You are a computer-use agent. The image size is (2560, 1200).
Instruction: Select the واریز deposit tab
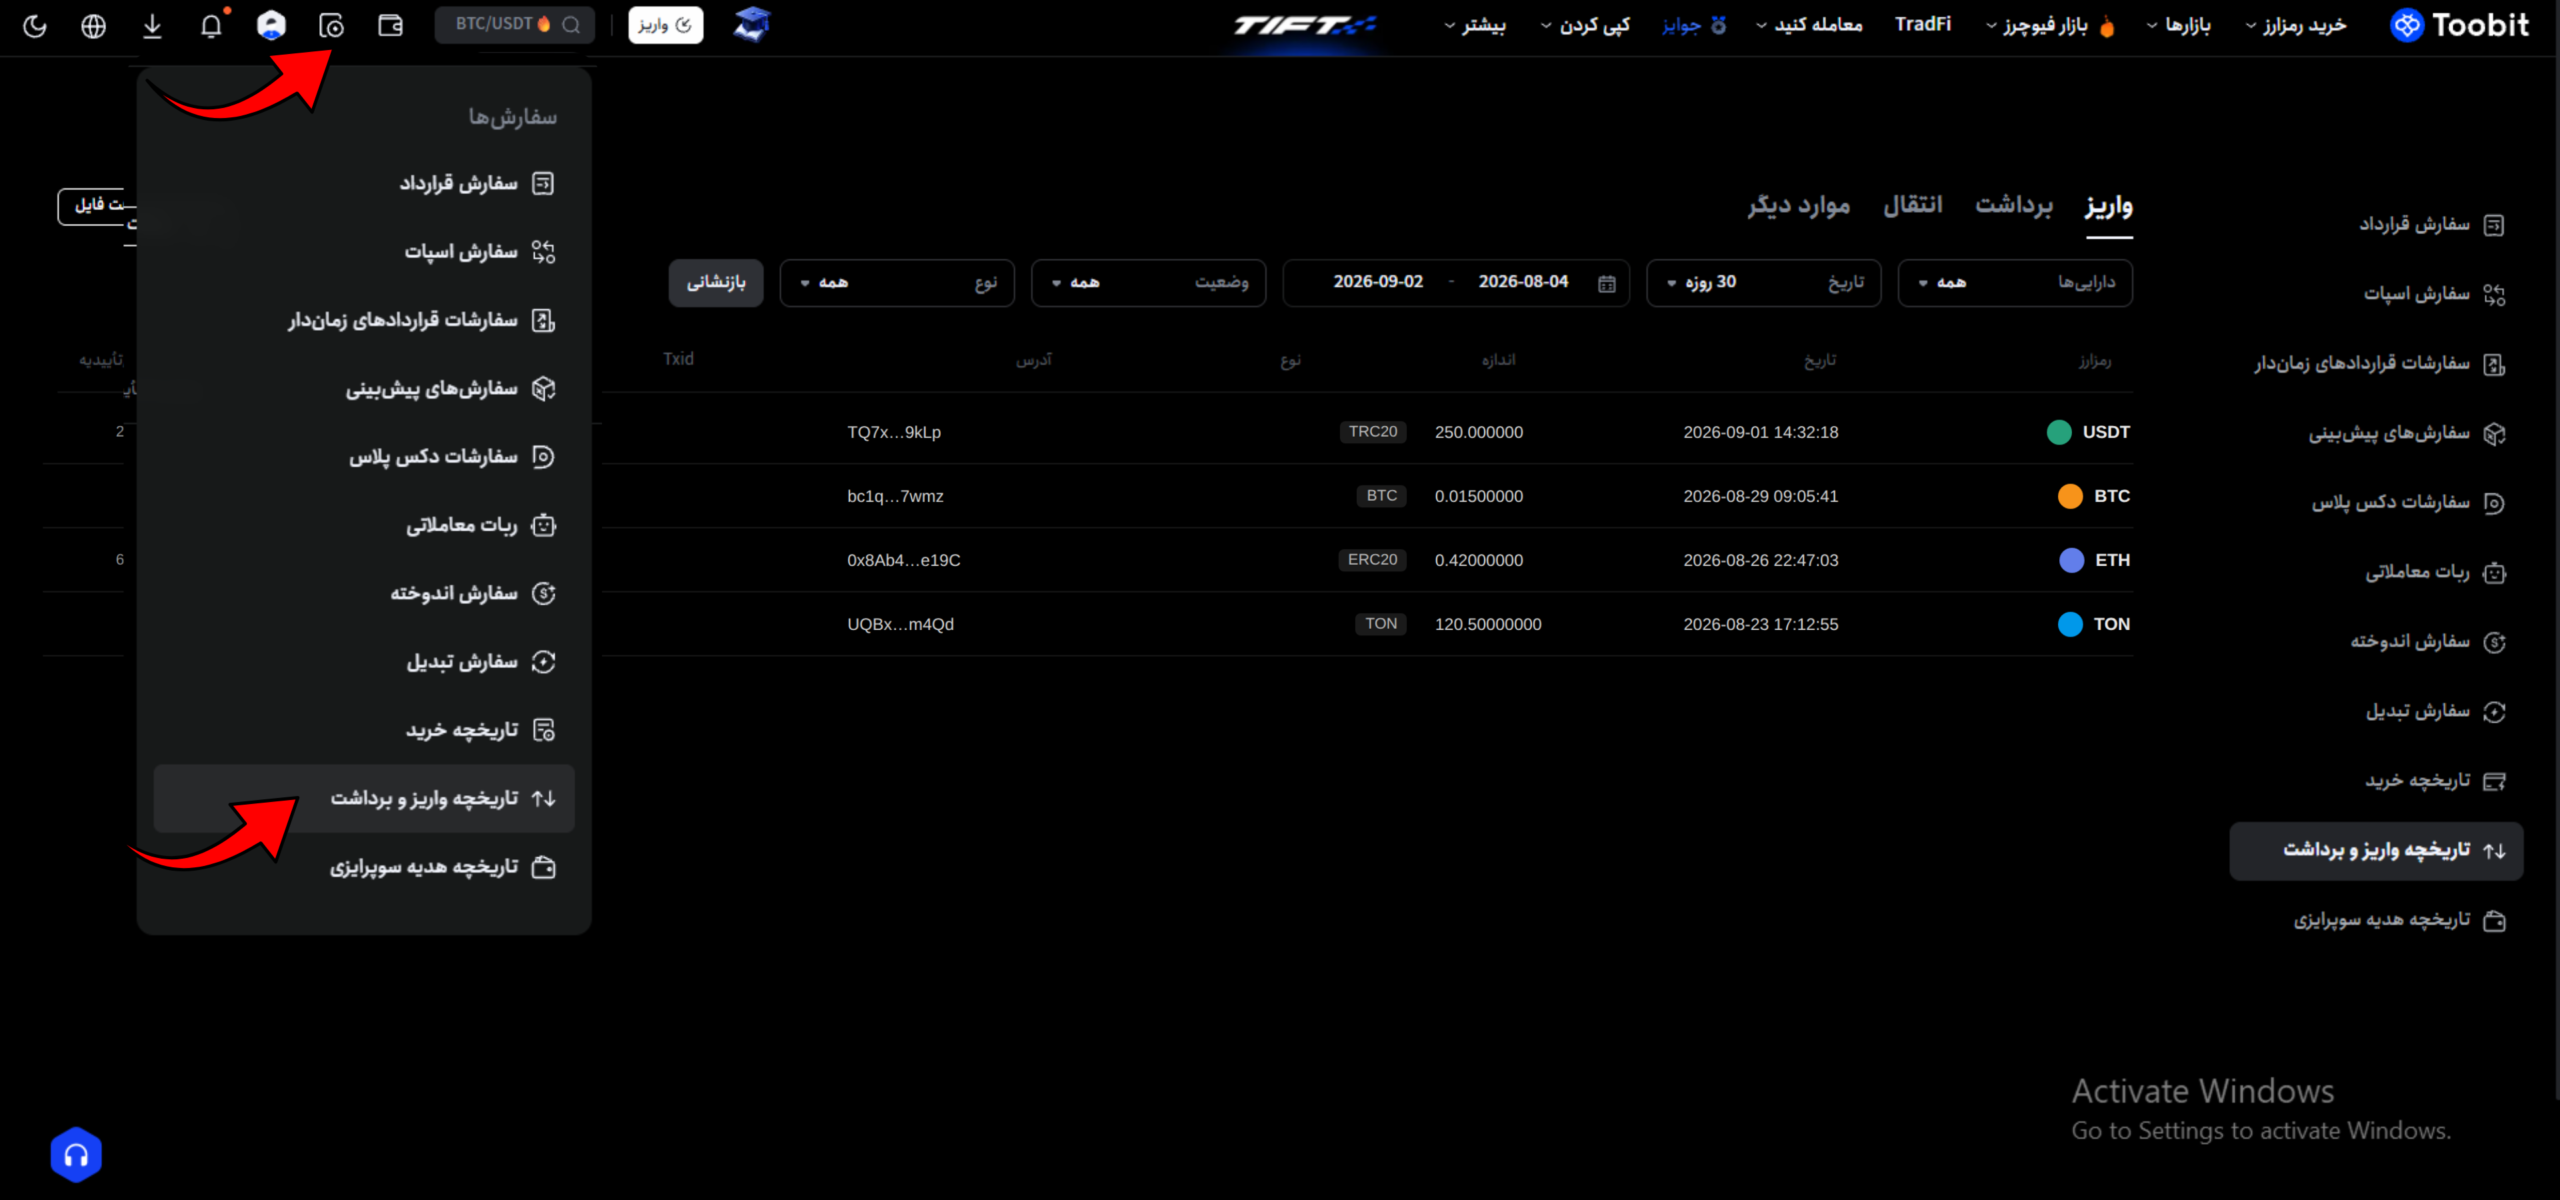tap(2109, 206)
